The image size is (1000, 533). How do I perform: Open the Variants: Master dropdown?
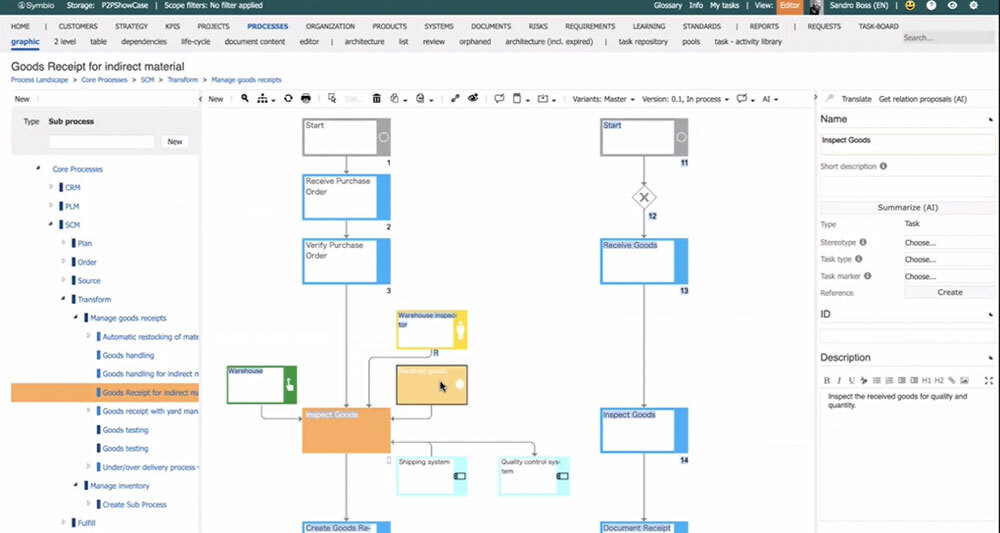(x=603, y=99)
